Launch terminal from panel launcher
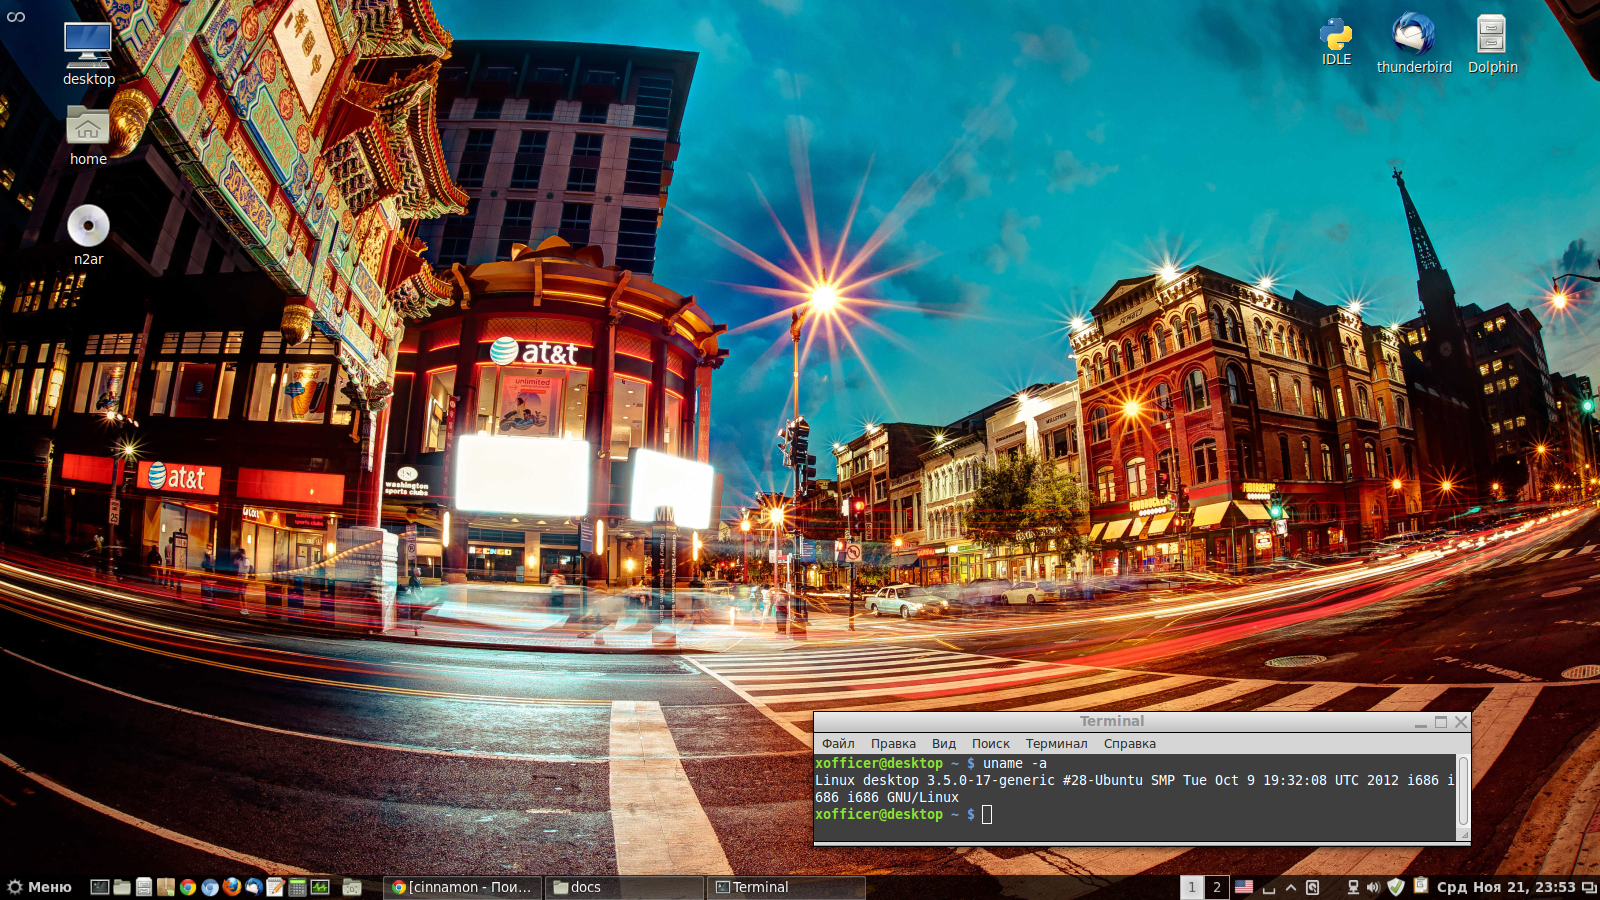Viewport: 1600px width, 900px height. 100,887
